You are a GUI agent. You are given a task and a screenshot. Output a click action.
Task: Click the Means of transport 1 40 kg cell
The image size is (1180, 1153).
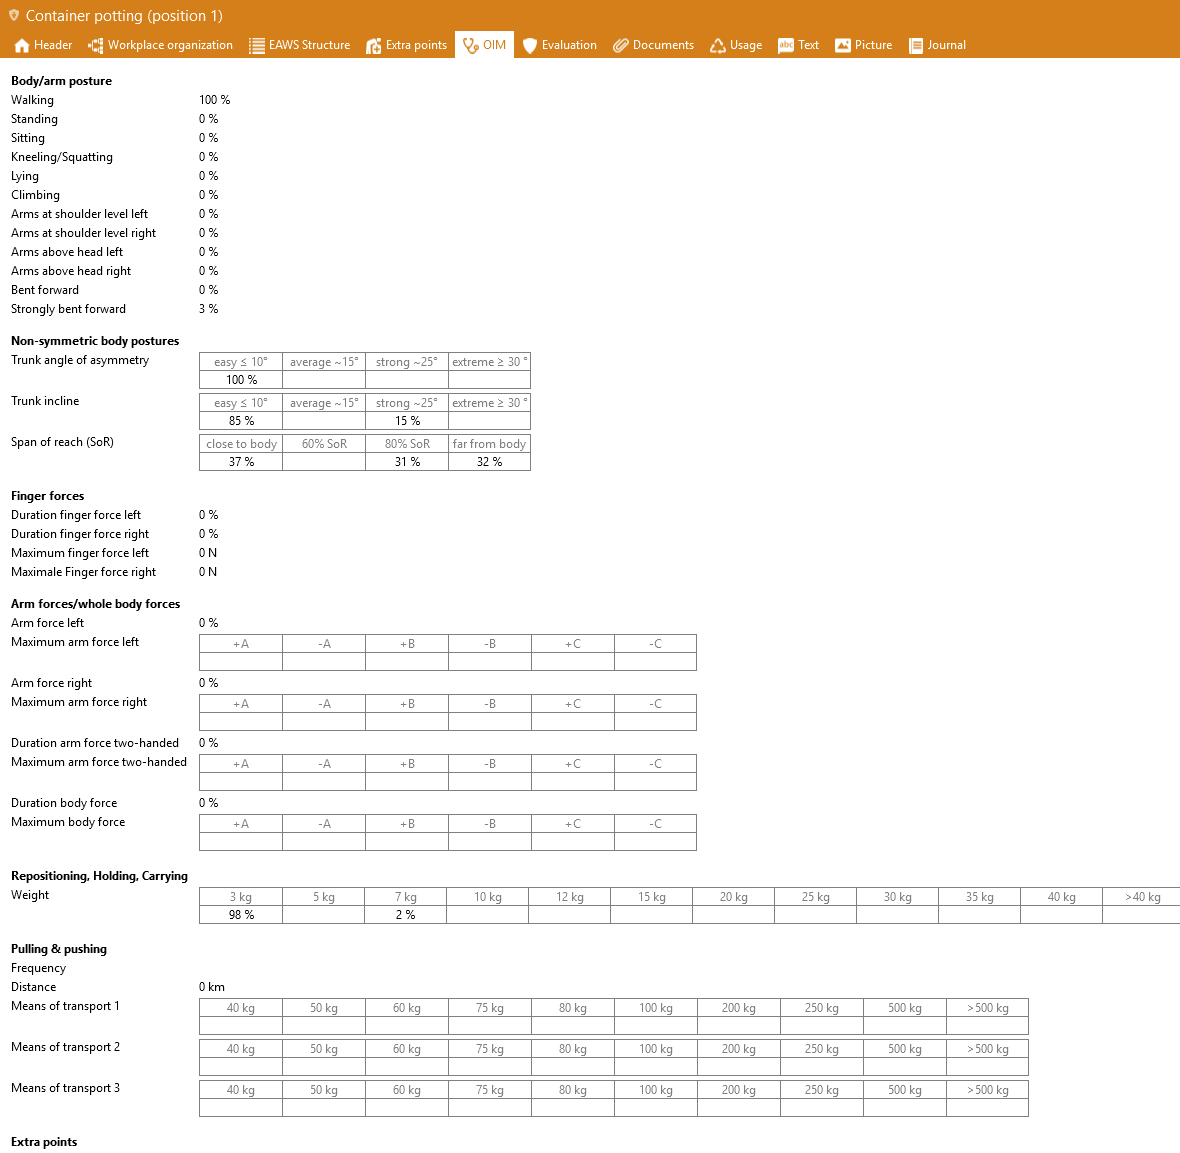point(241,1026)
